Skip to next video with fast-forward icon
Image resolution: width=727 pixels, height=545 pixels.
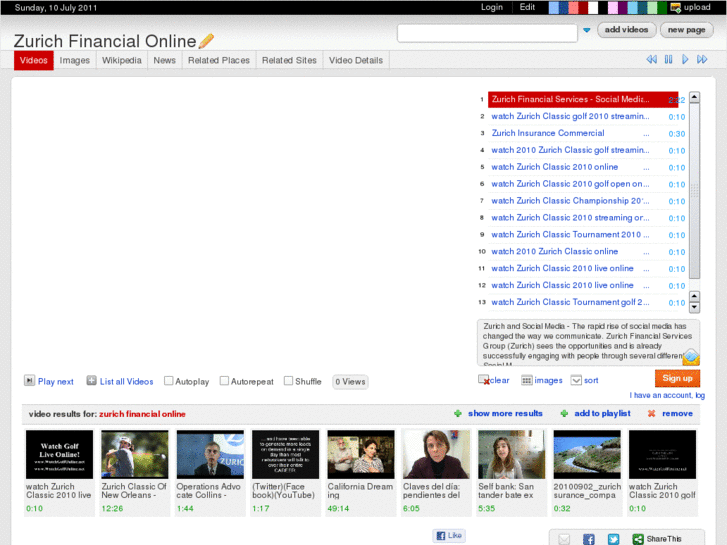pos(702,59)
